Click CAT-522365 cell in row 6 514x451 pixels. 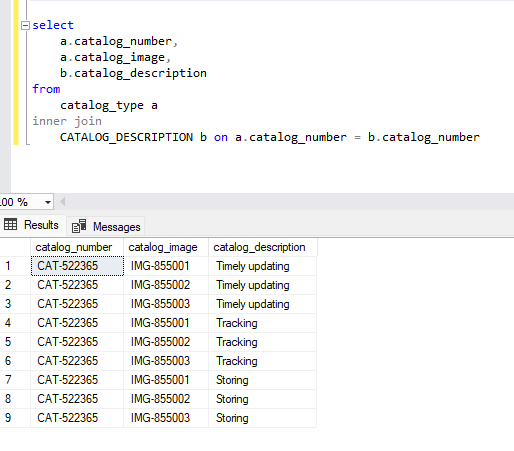[x=77, y=361]
